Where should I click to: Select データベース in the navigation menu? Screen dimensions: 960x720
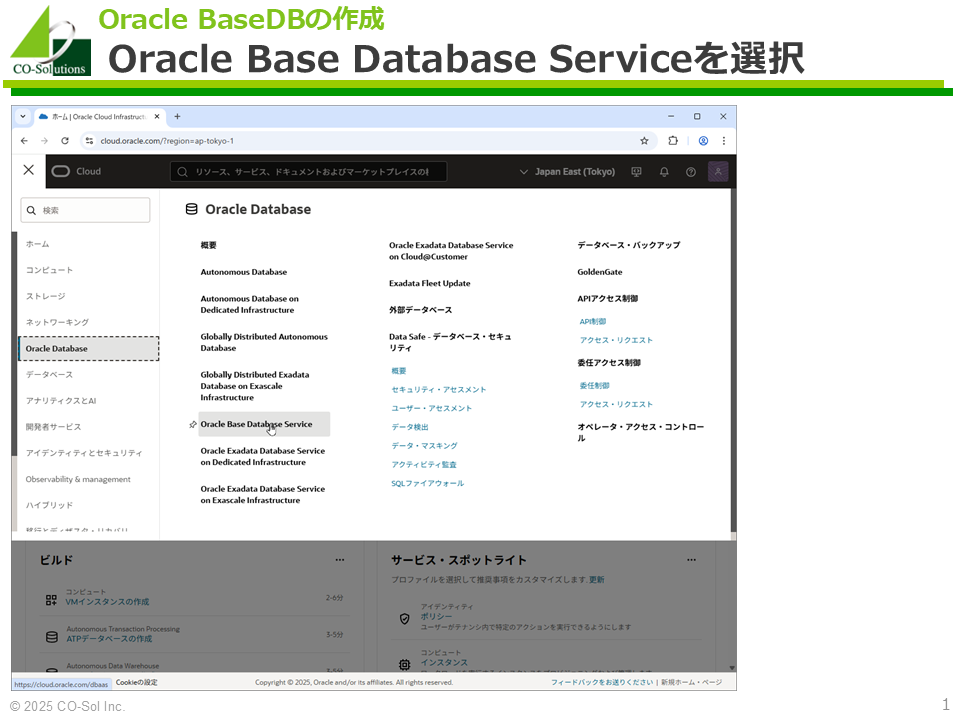pos(49,375)
